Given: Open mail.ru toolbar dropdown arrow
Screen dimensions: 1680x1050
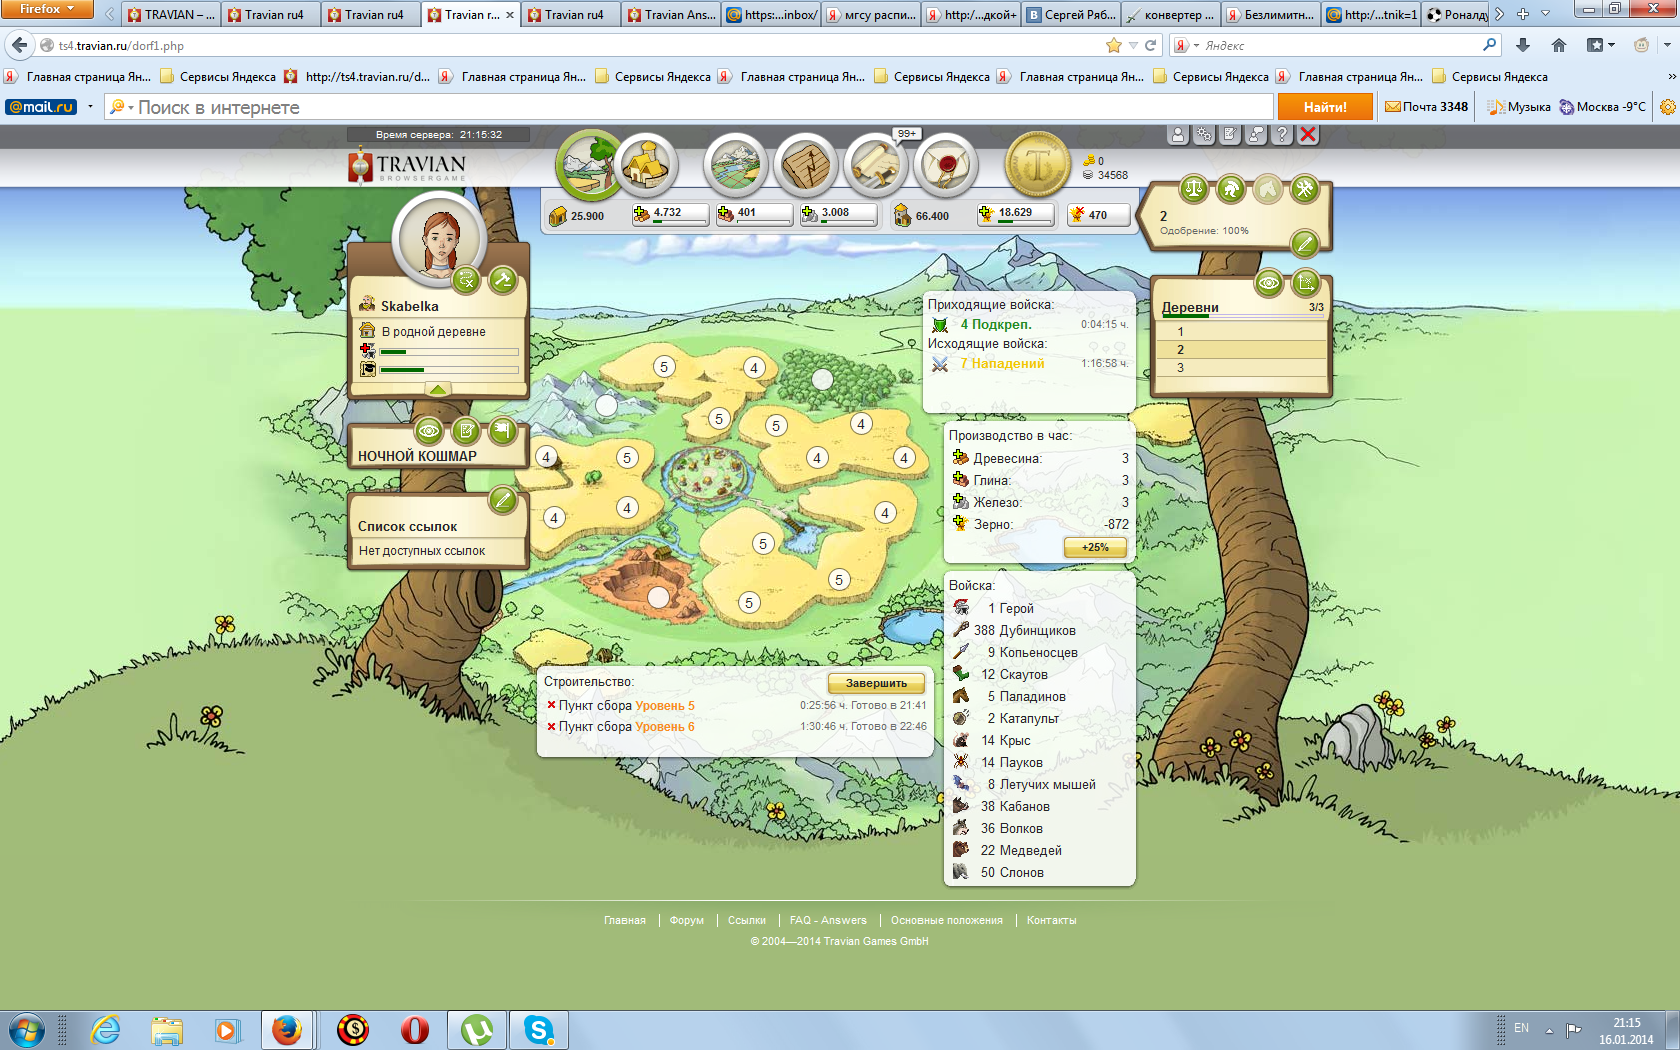Looking at the screenshot, I should tap(90, 107).
